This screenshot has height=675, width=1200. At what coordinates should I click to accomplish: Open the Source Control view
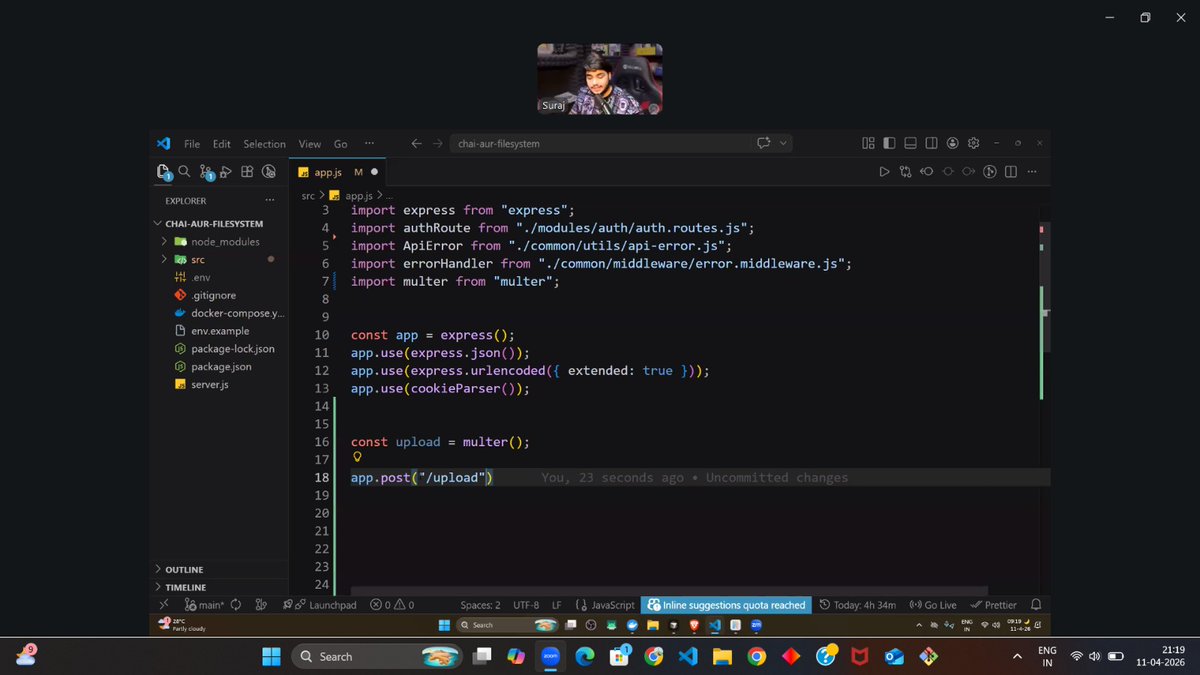coord(206,171)
